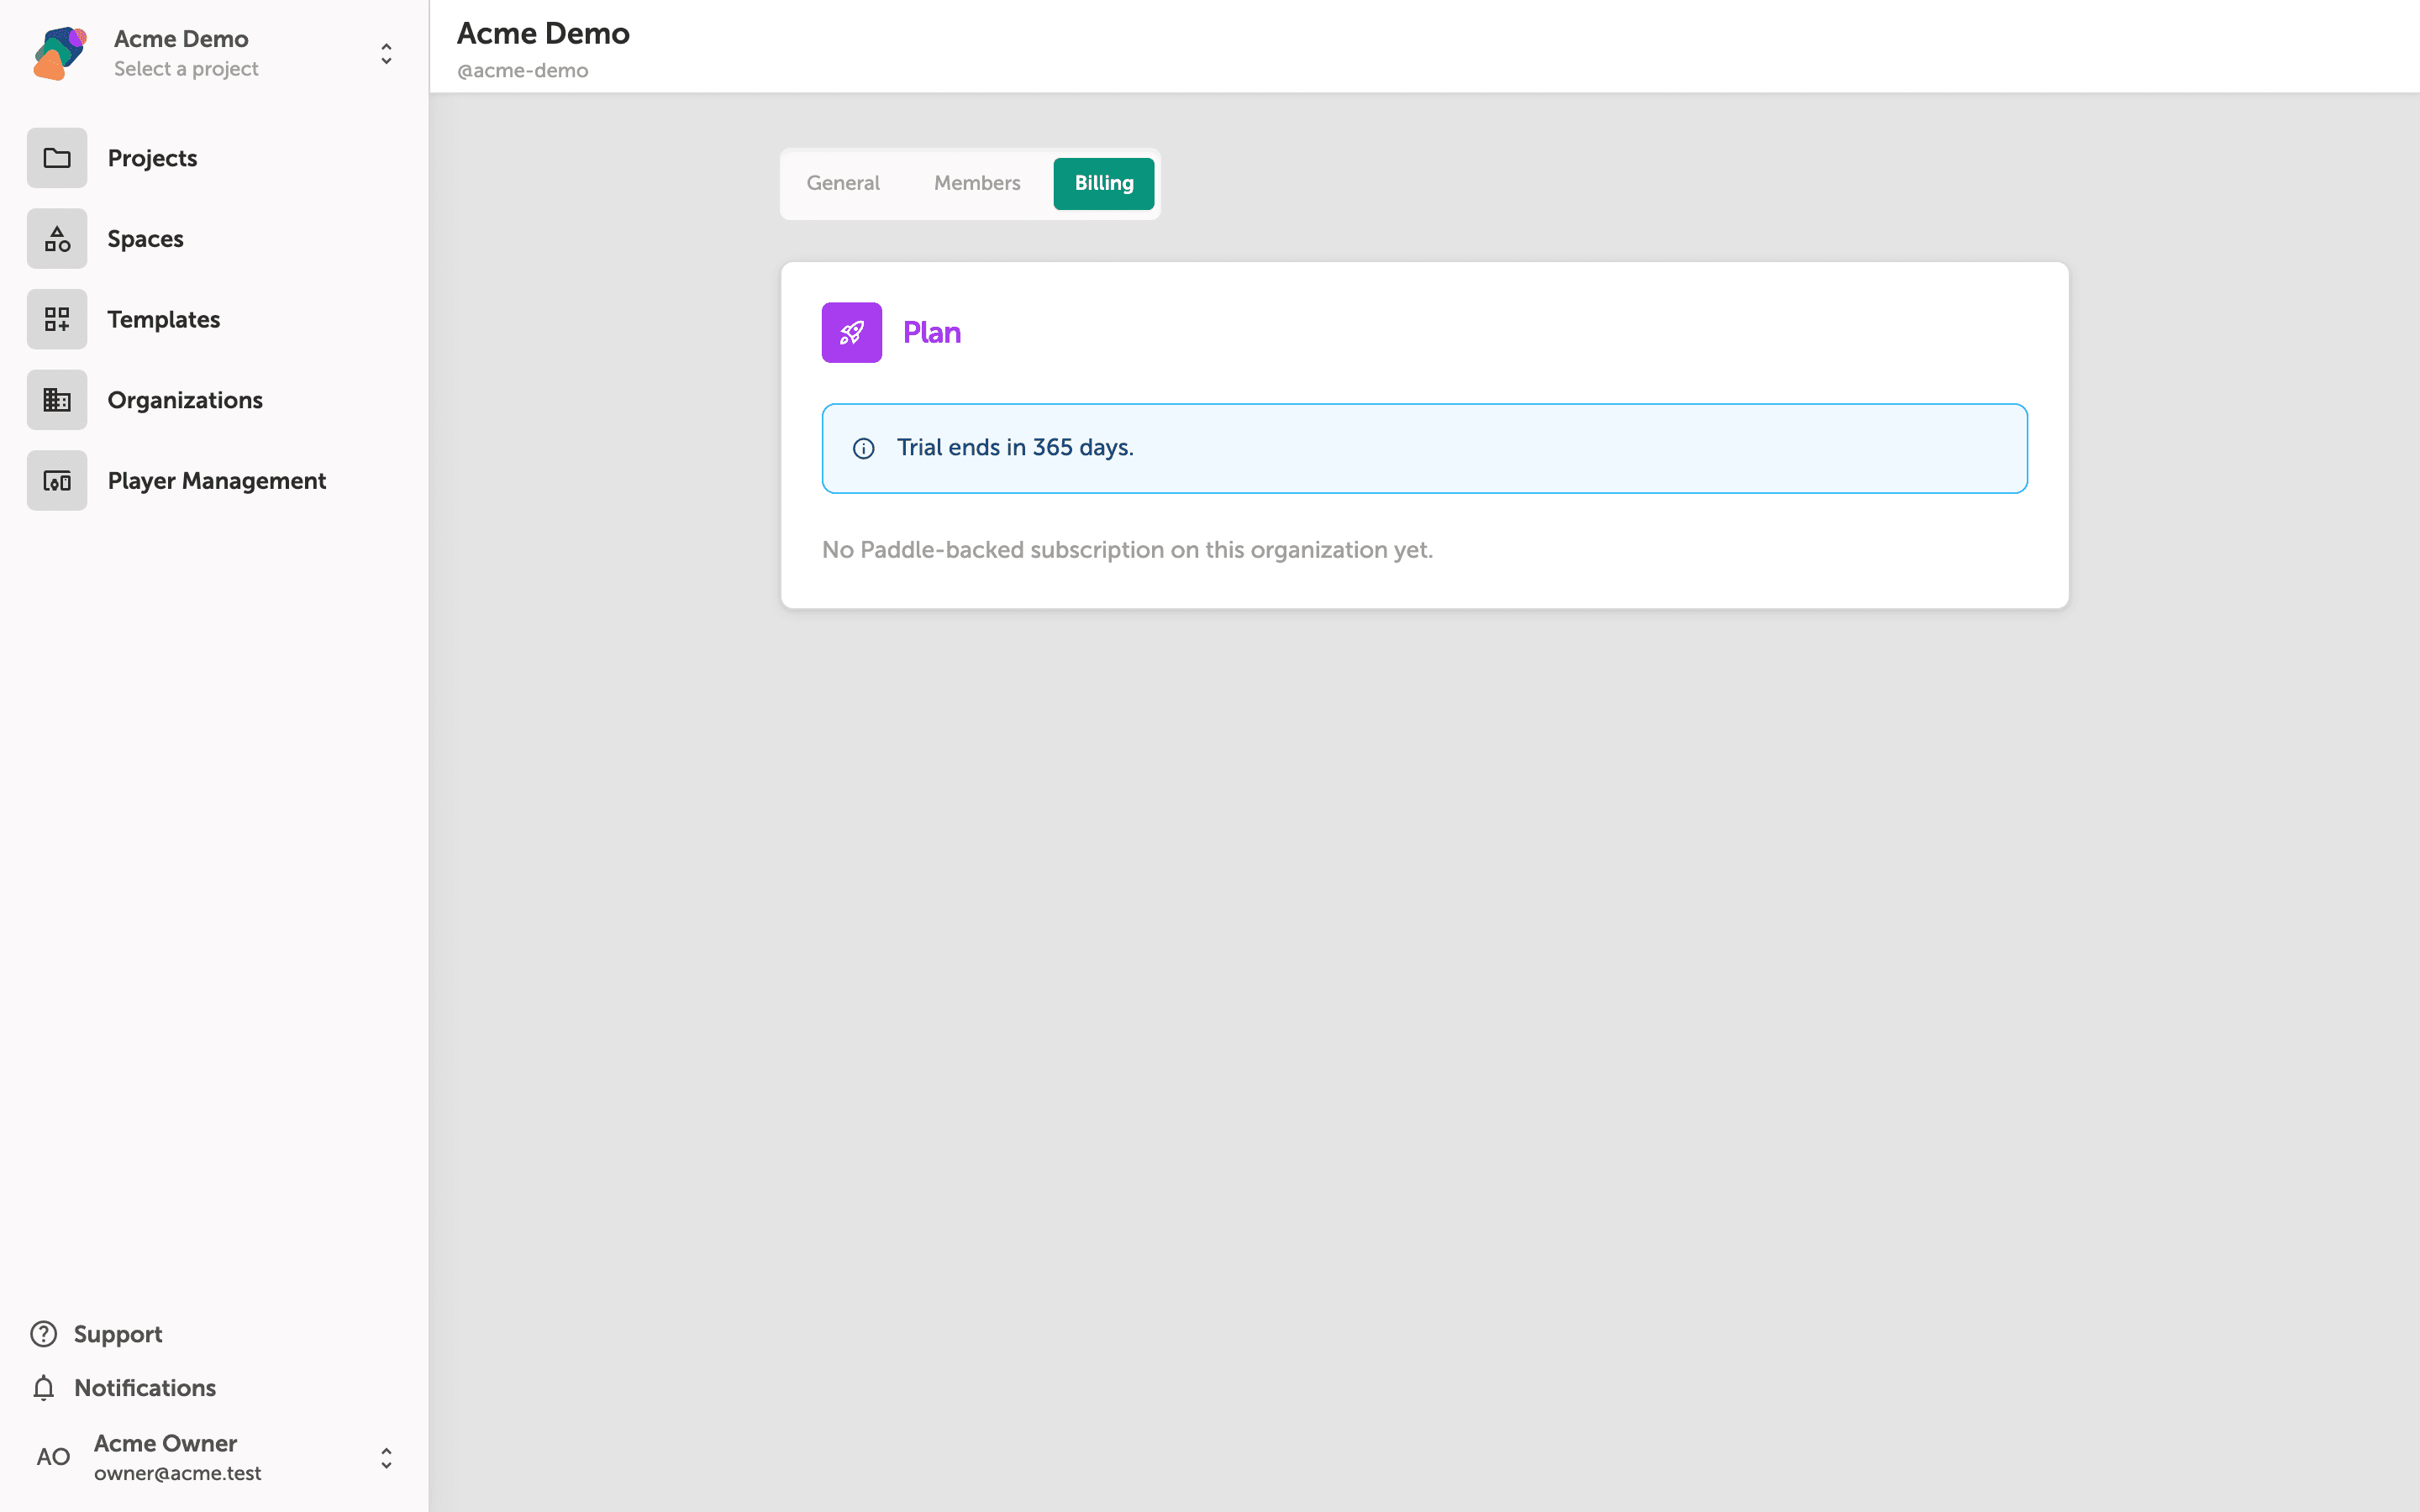Image resolution: width=2420 pixels, height=1512 pixels.
Task: Click the purple rocket Plan icon
Action: tap(852, 332)
